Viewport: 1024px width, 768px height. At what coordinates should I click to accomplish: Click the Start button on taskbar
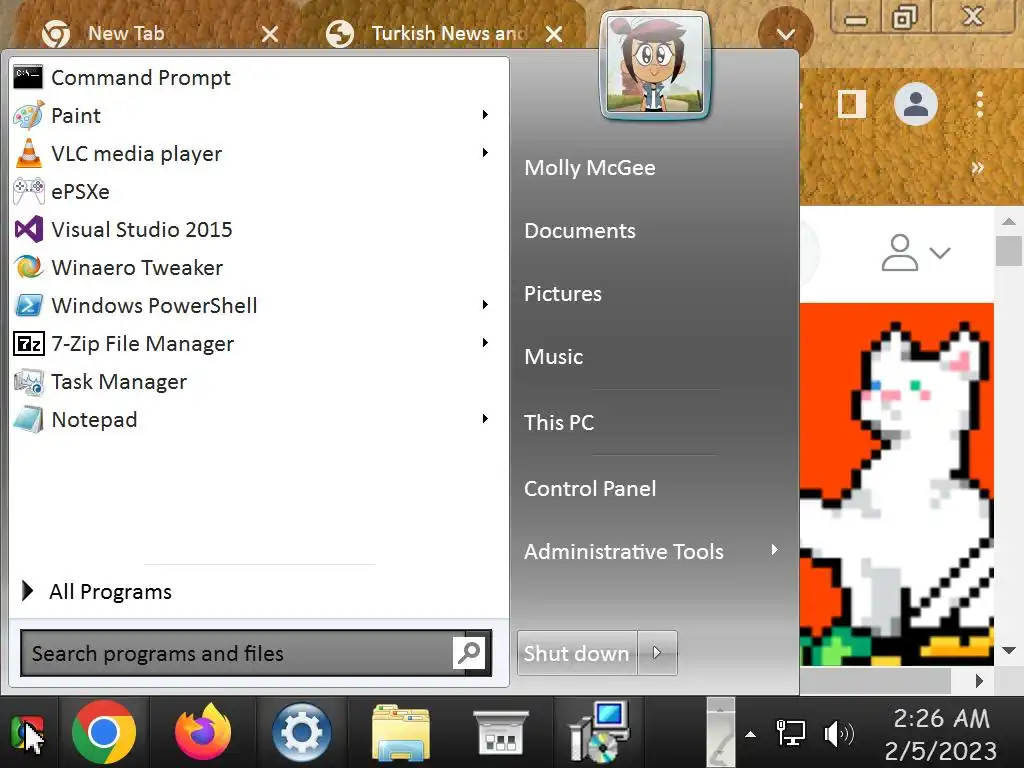click(x=27, y=733)
